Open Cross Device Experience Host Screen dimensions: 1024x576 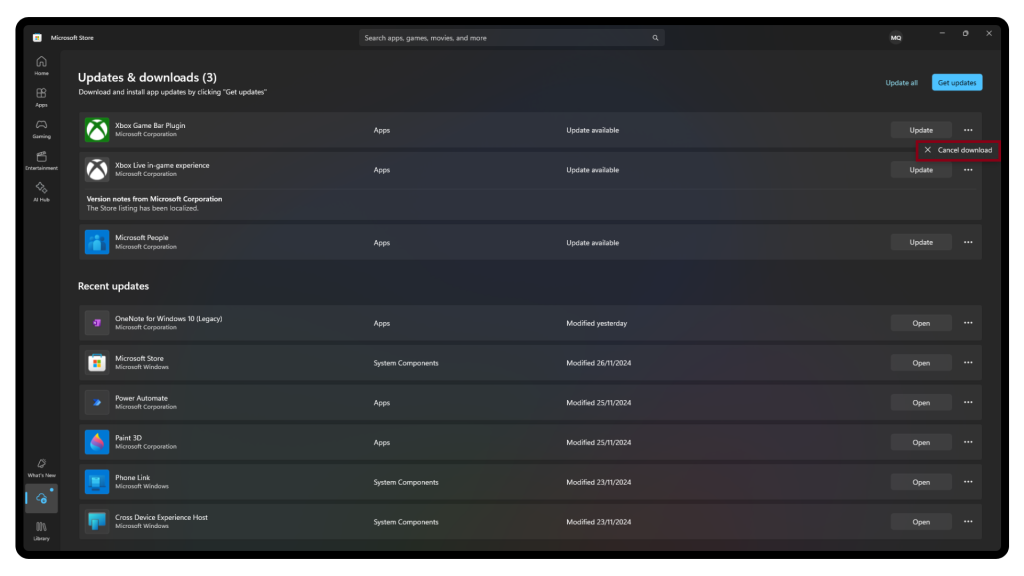click(x=921, y=522)
